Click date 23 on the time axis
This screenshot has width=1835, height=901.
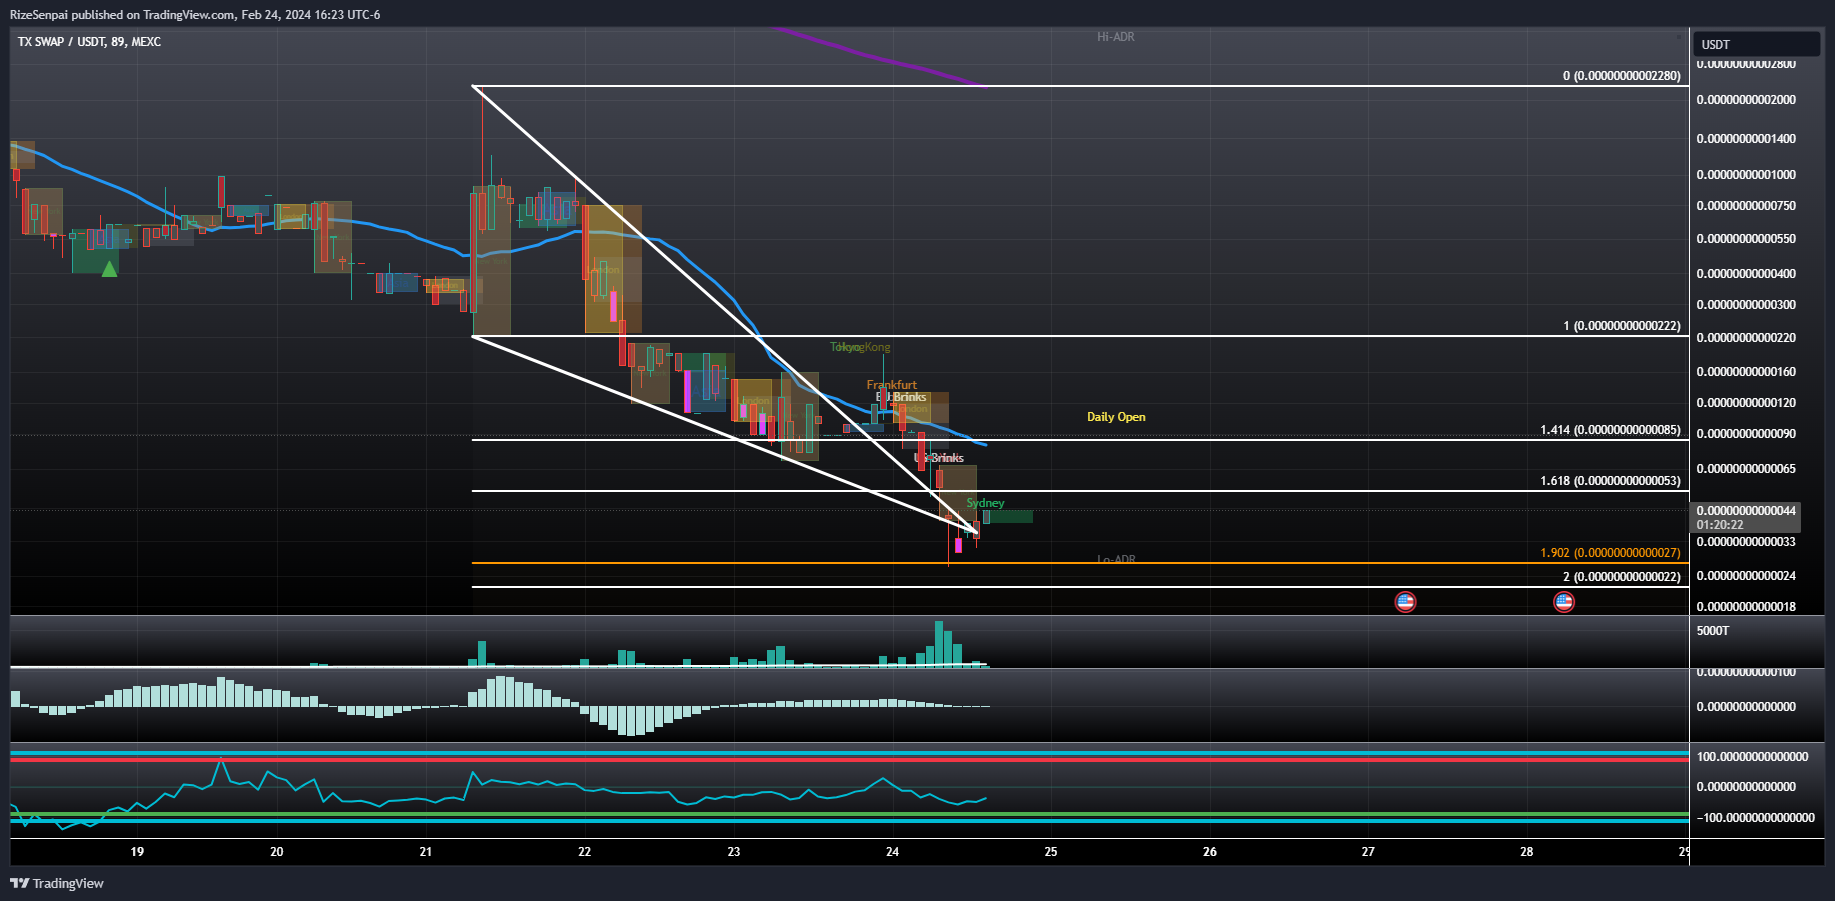point(734,852)
